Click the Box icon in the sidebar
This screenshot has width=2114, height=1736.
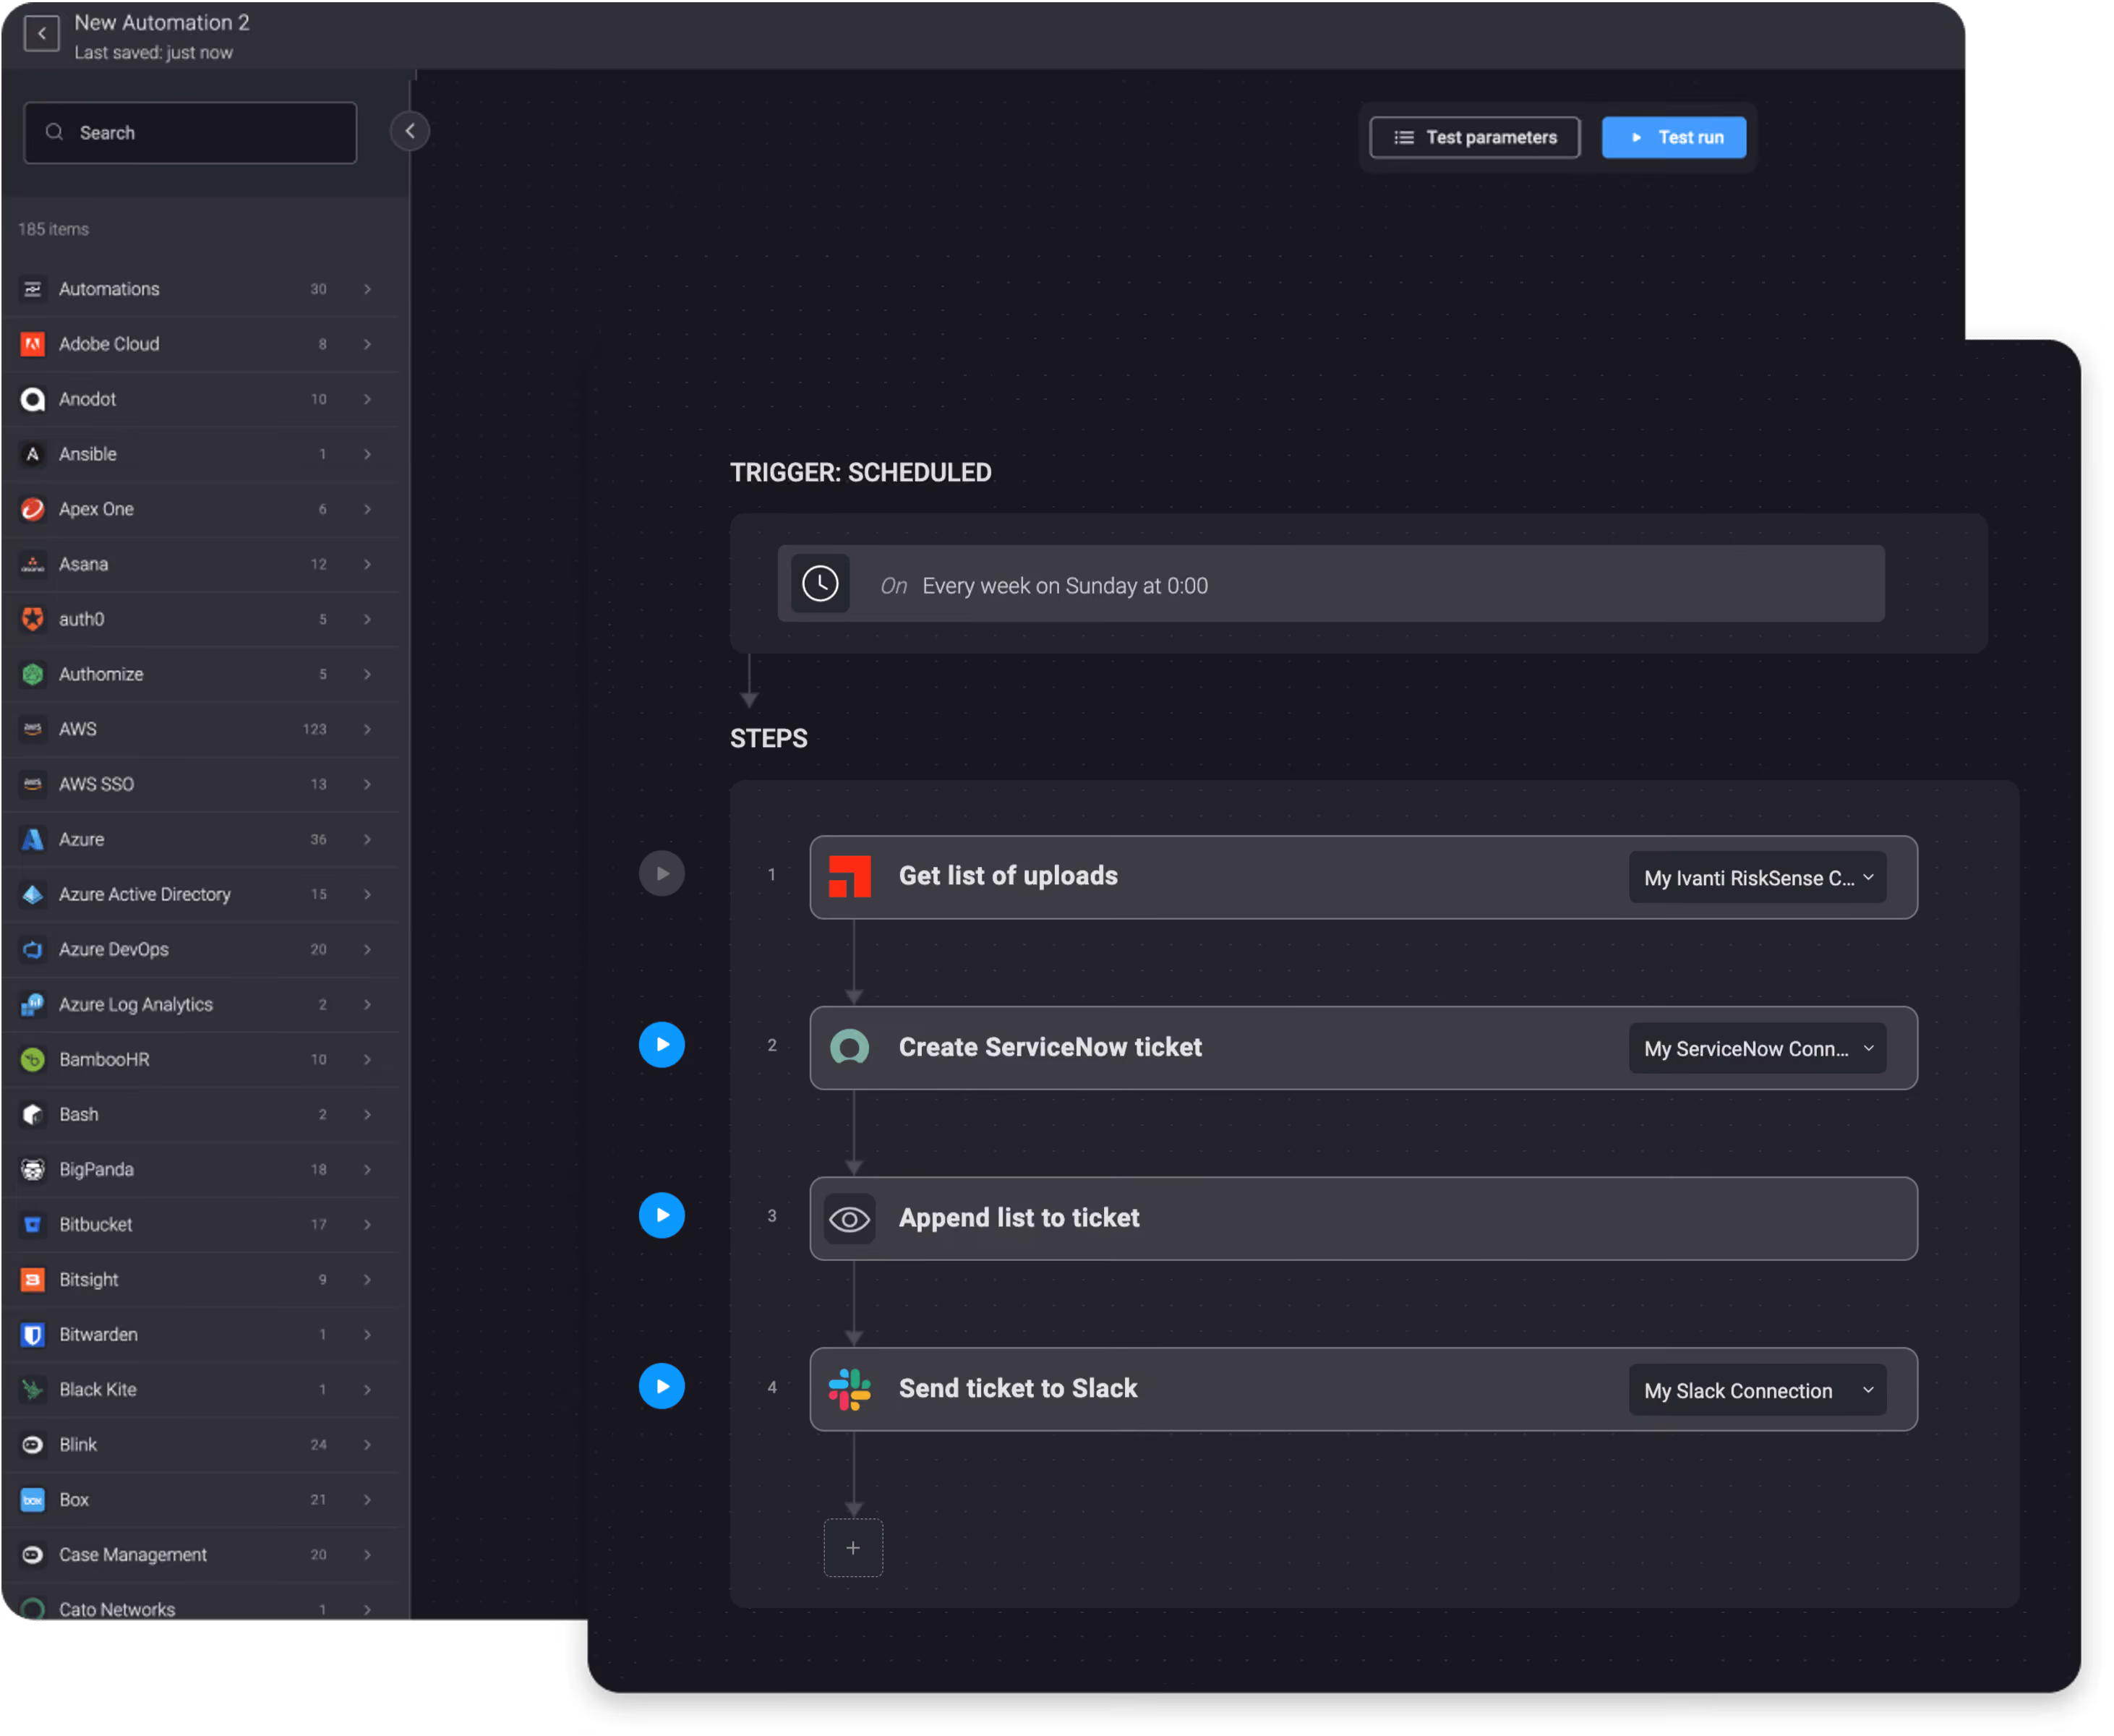pyautogui.click(x=33, y=1499)
